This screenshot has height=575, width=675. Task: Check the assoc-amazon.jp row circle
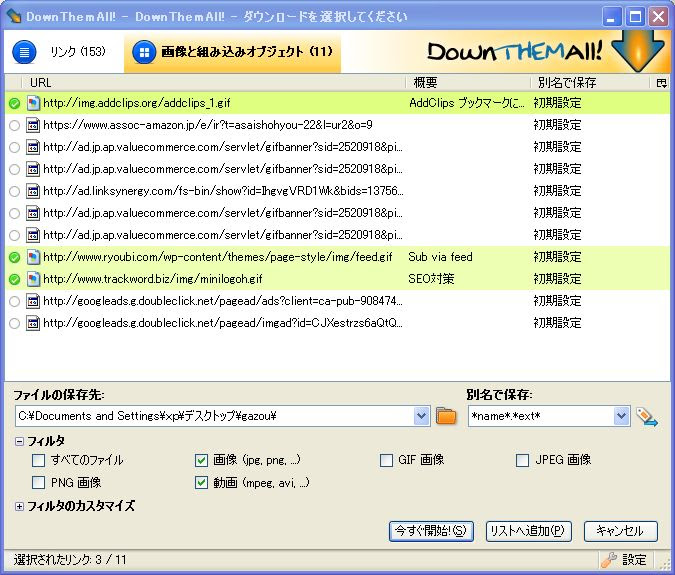(x=15, y=125)
